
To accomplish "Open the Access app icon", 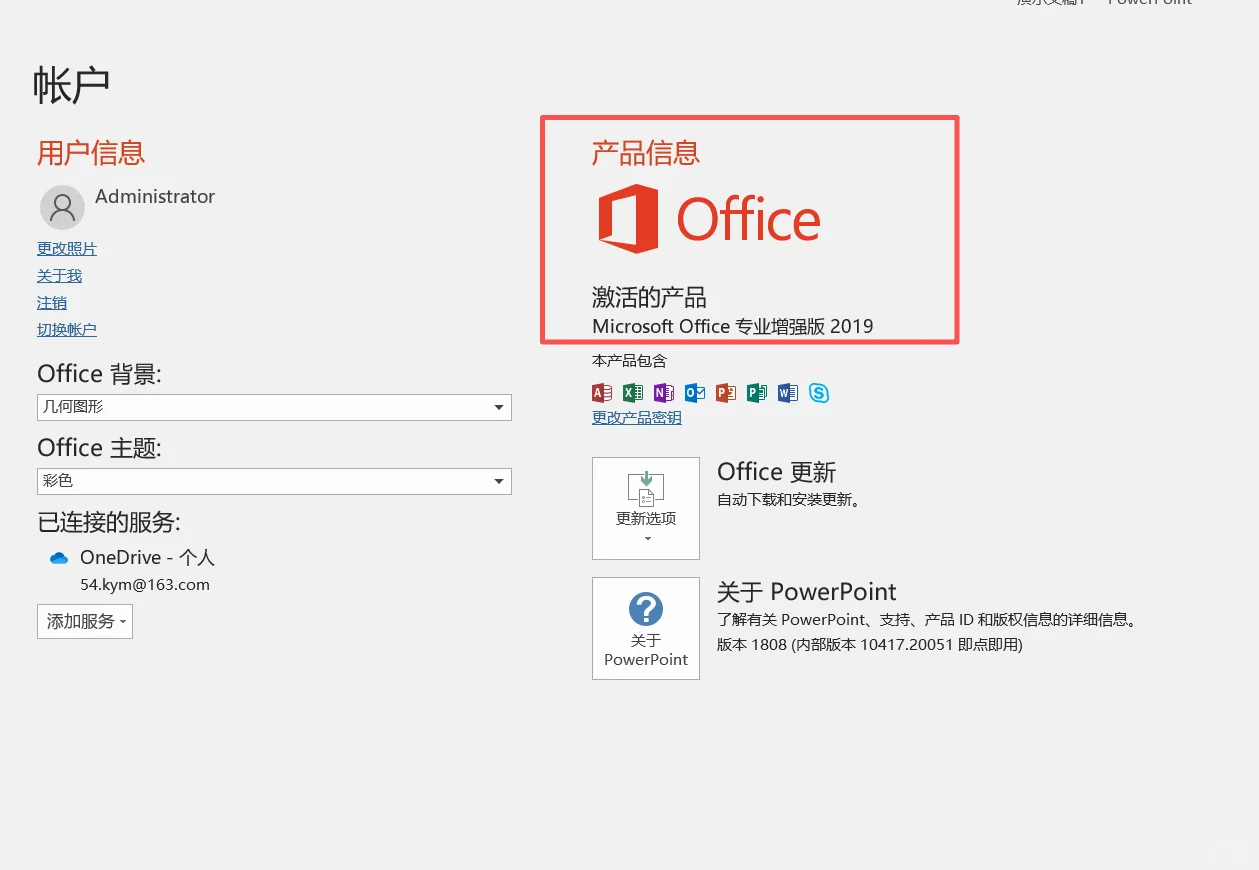I will [602, 392].
